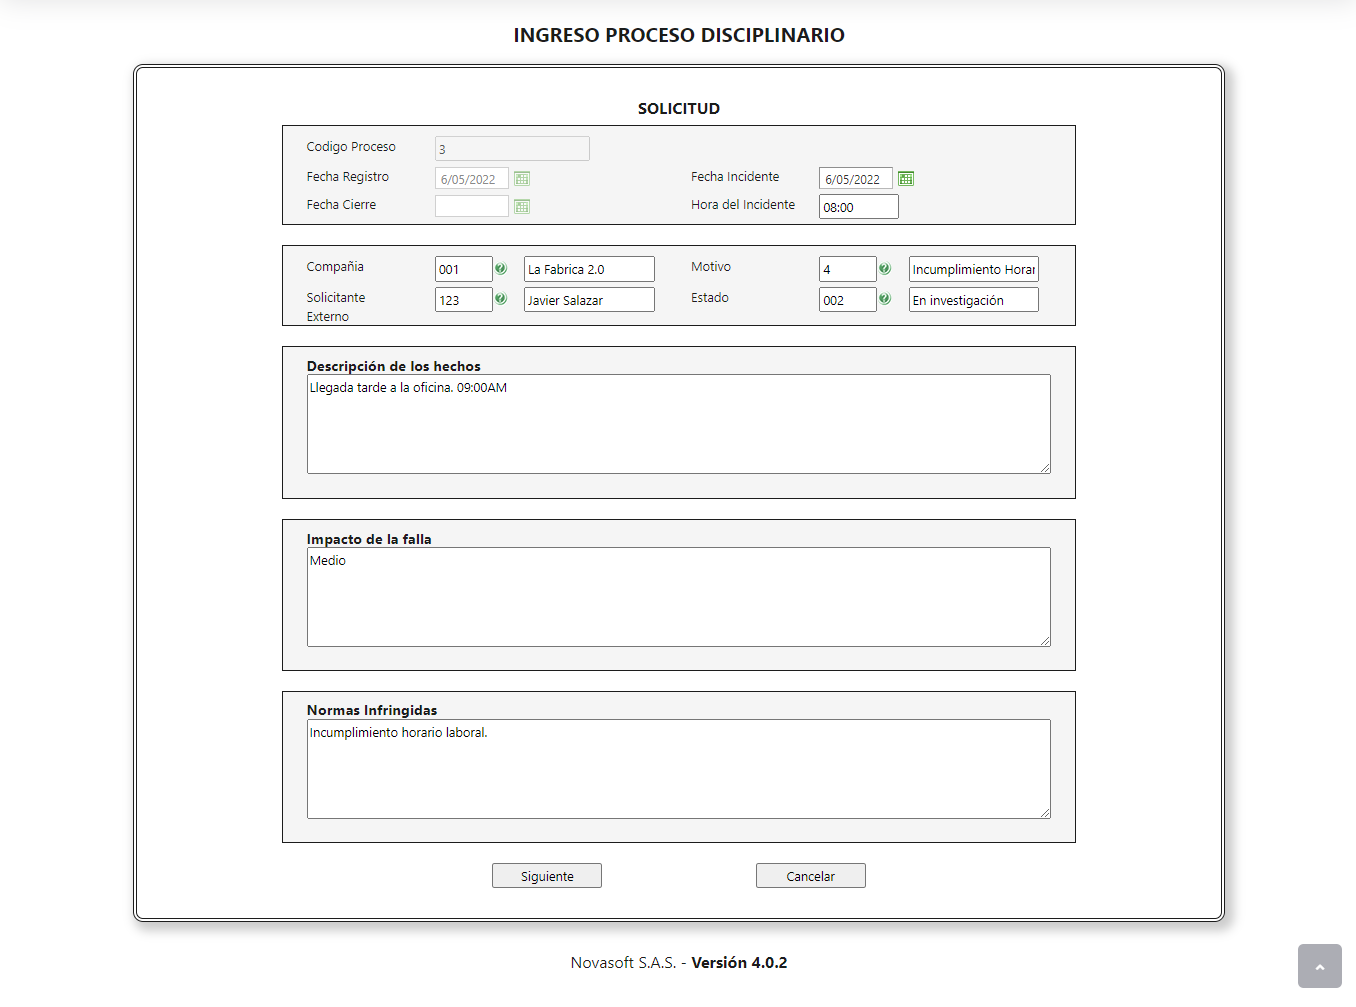Click the Fecha Cierre label

(342, 205)
